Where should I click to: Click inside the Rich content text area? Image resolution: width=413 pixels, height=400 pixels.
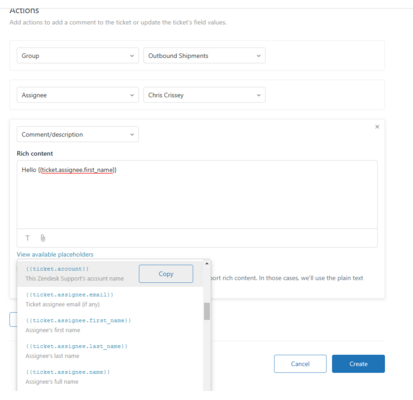197,194
